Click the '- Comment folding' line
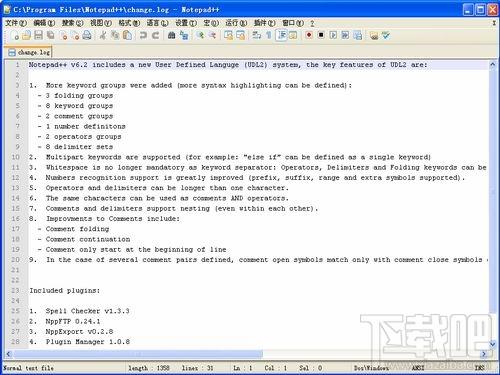This screenshot has width=500, height=375. pos(73,229)
